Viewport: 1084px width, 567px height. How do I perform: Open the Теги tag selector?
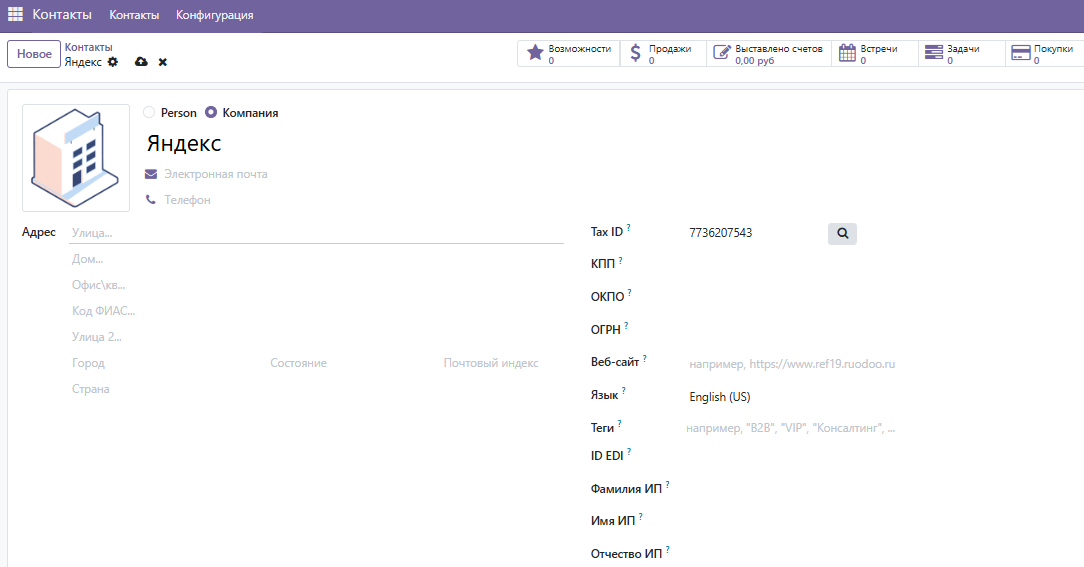[x=790, y=428]
